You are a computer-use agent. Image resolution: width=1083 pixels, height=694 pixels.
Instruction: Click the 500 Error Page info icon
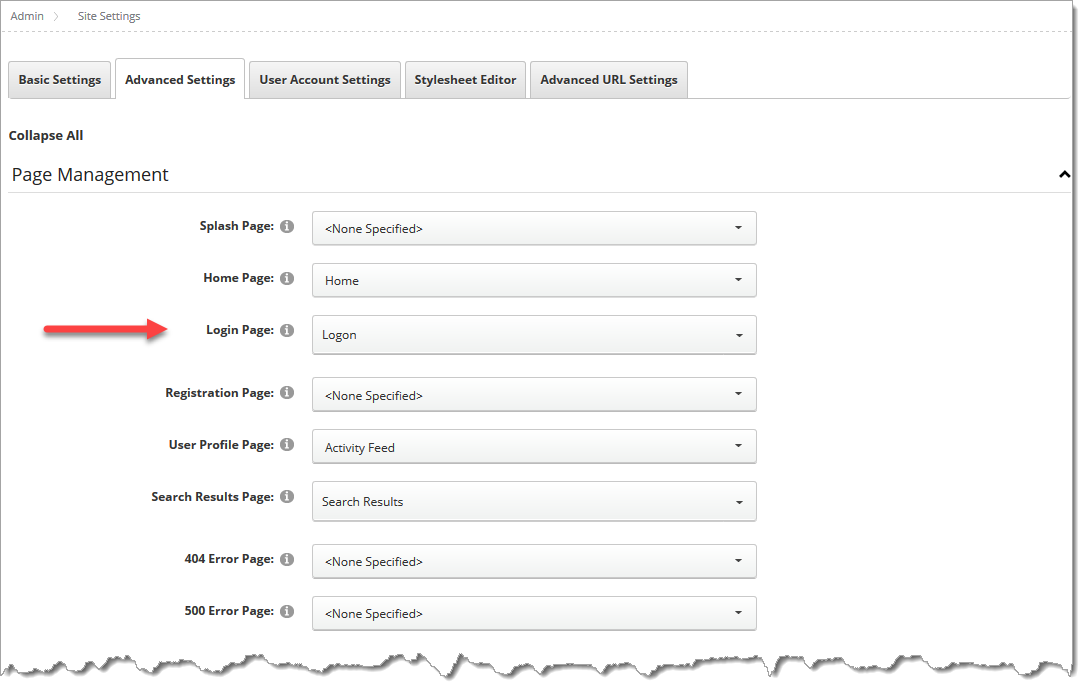(287, 610)
